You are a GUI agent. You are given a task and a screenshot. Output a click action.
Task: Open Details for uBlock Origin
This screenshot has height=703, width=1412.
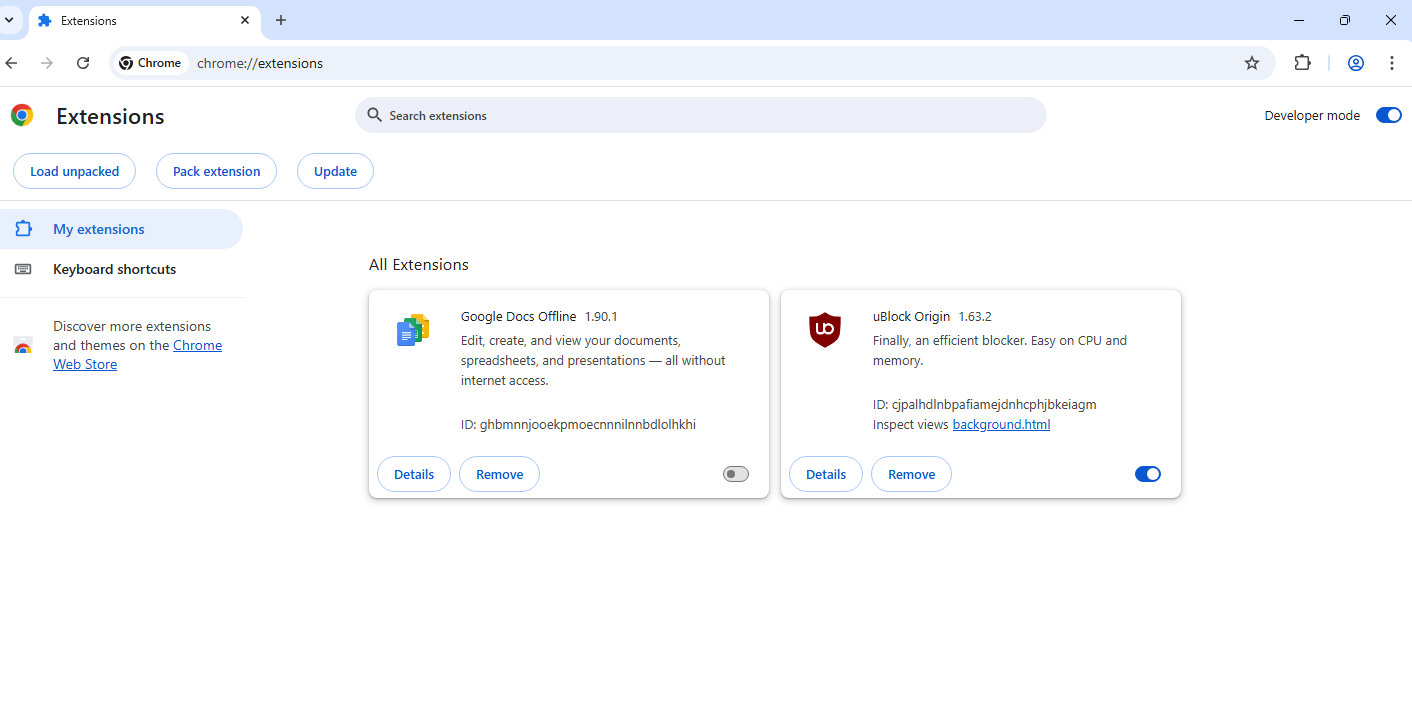pyautogui.click(x=826, y=474)
